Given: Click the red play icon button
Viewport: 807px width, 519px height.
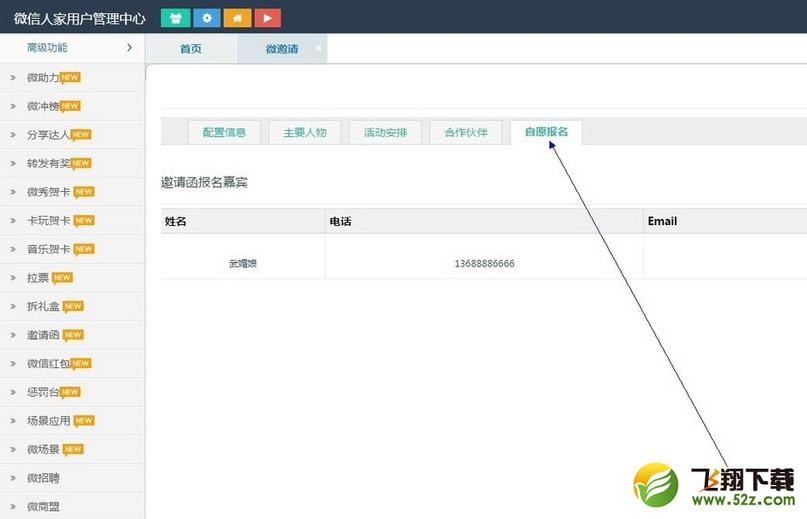Looking at the screenshot, I should click(x=268, y=18).
